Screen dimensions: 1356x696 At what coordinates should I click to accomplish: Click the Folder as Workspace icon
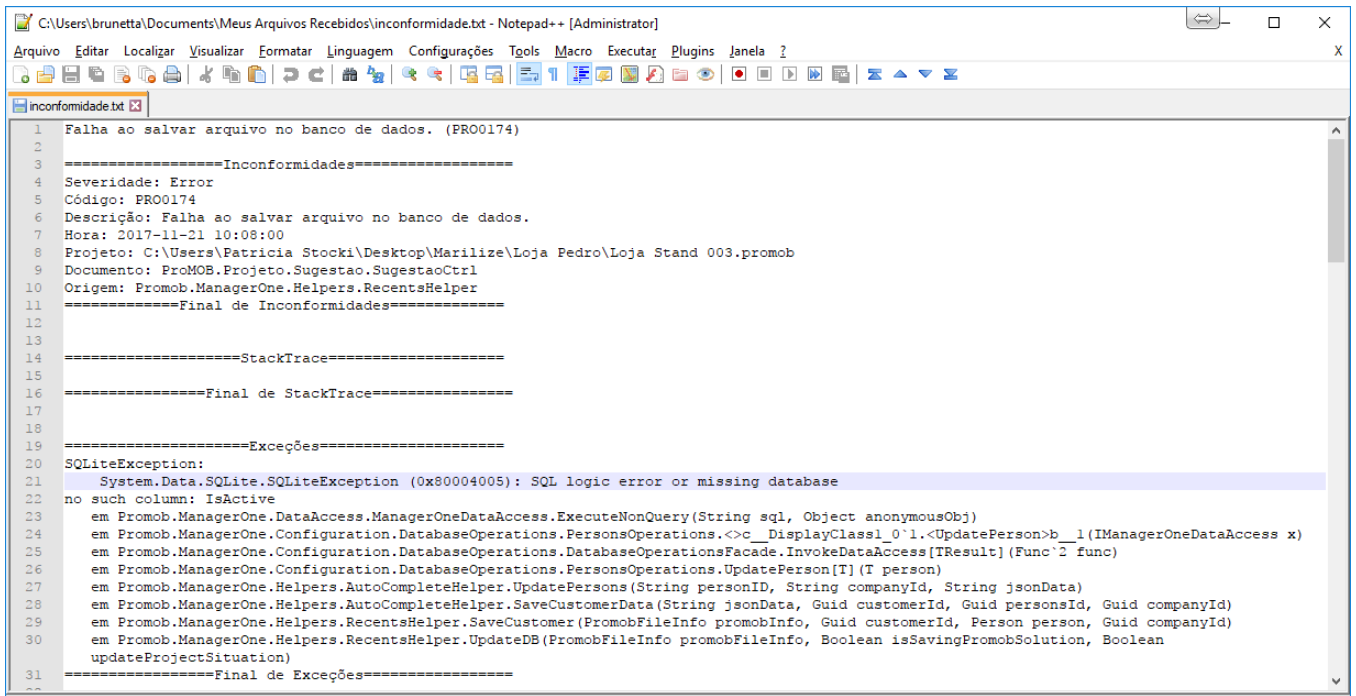[680, 74]
